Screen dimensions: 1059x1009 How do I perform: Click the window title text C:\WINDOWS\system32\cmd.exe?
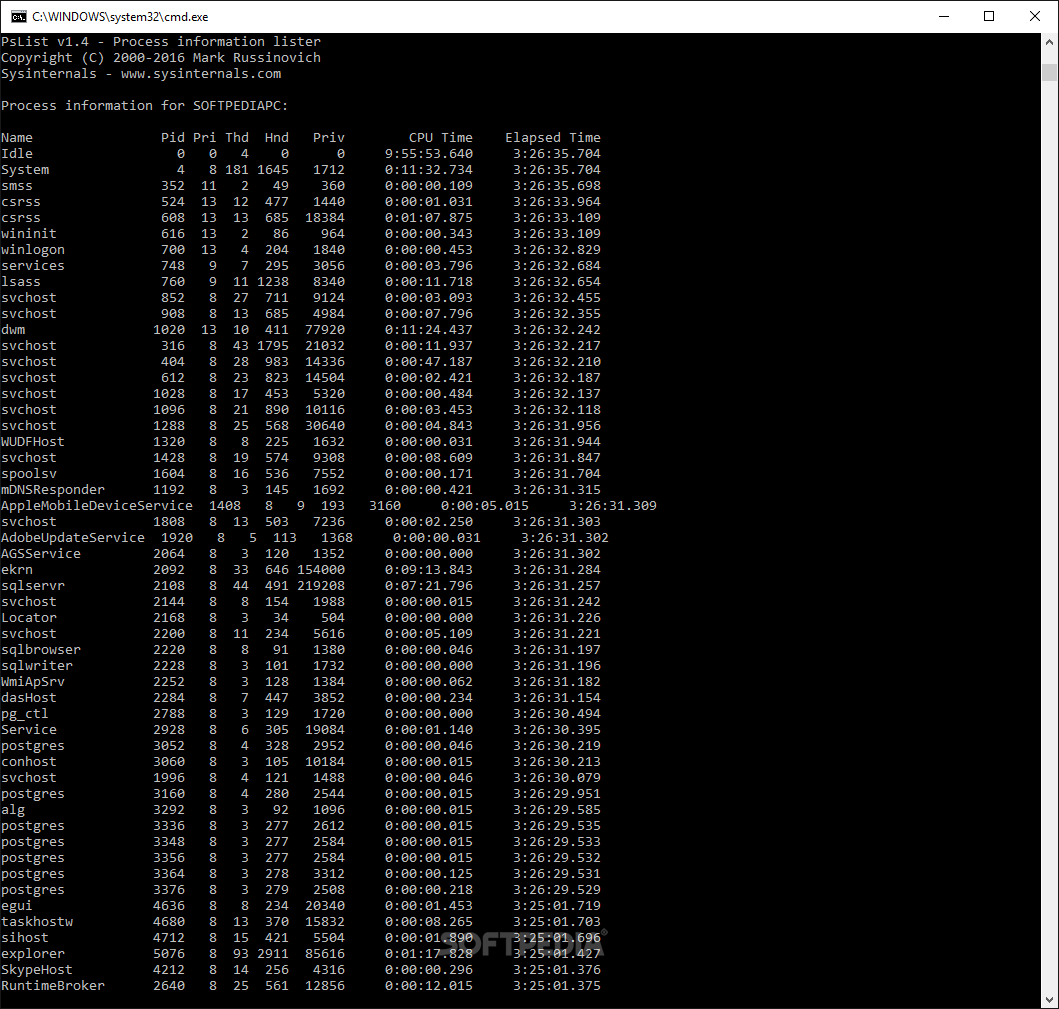(120, 17)
